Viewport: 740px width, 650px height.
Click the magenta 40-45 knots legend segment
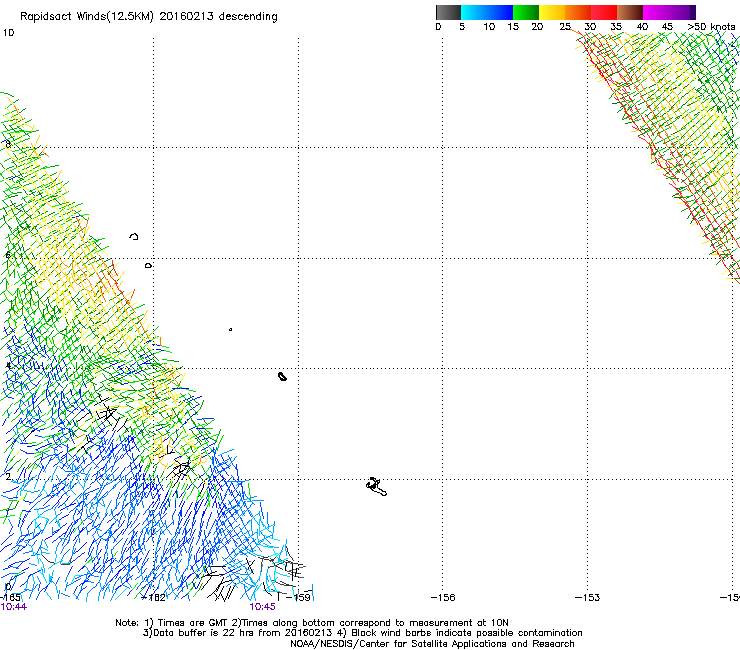pyautogui.click(x=656, y=12)
